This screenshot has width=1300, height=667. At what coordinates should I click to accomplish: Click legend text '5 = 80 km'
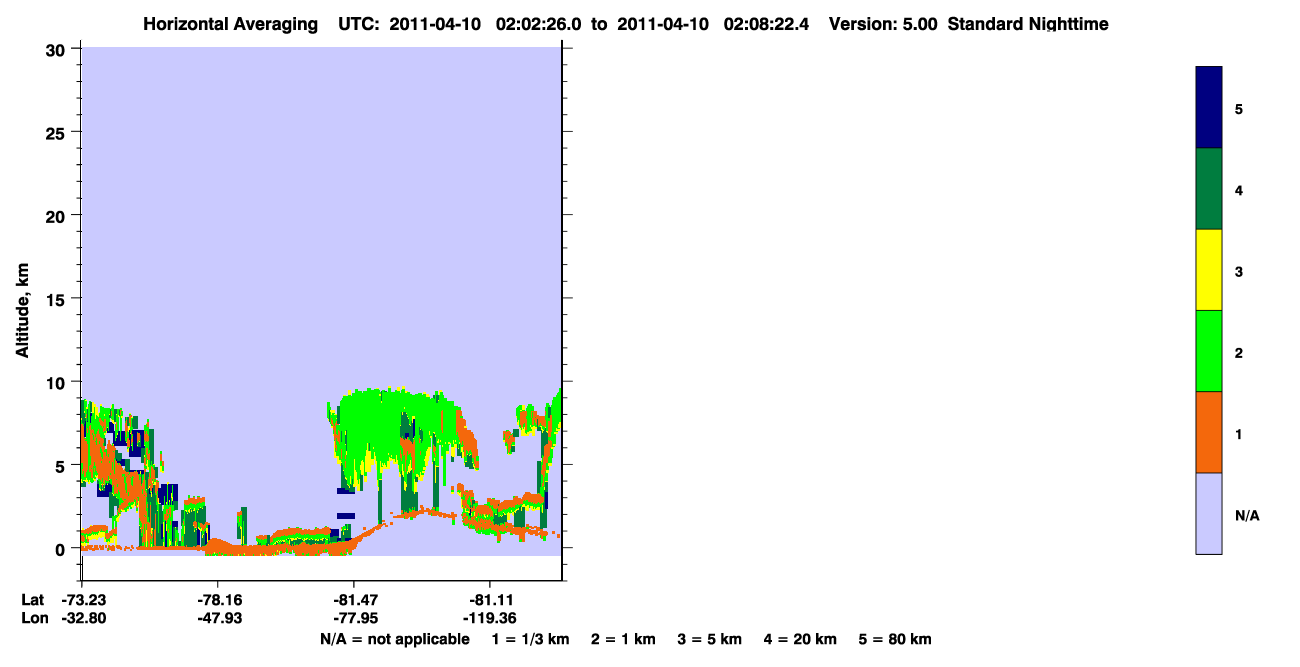pyautogui.click(x=895, y=639)
